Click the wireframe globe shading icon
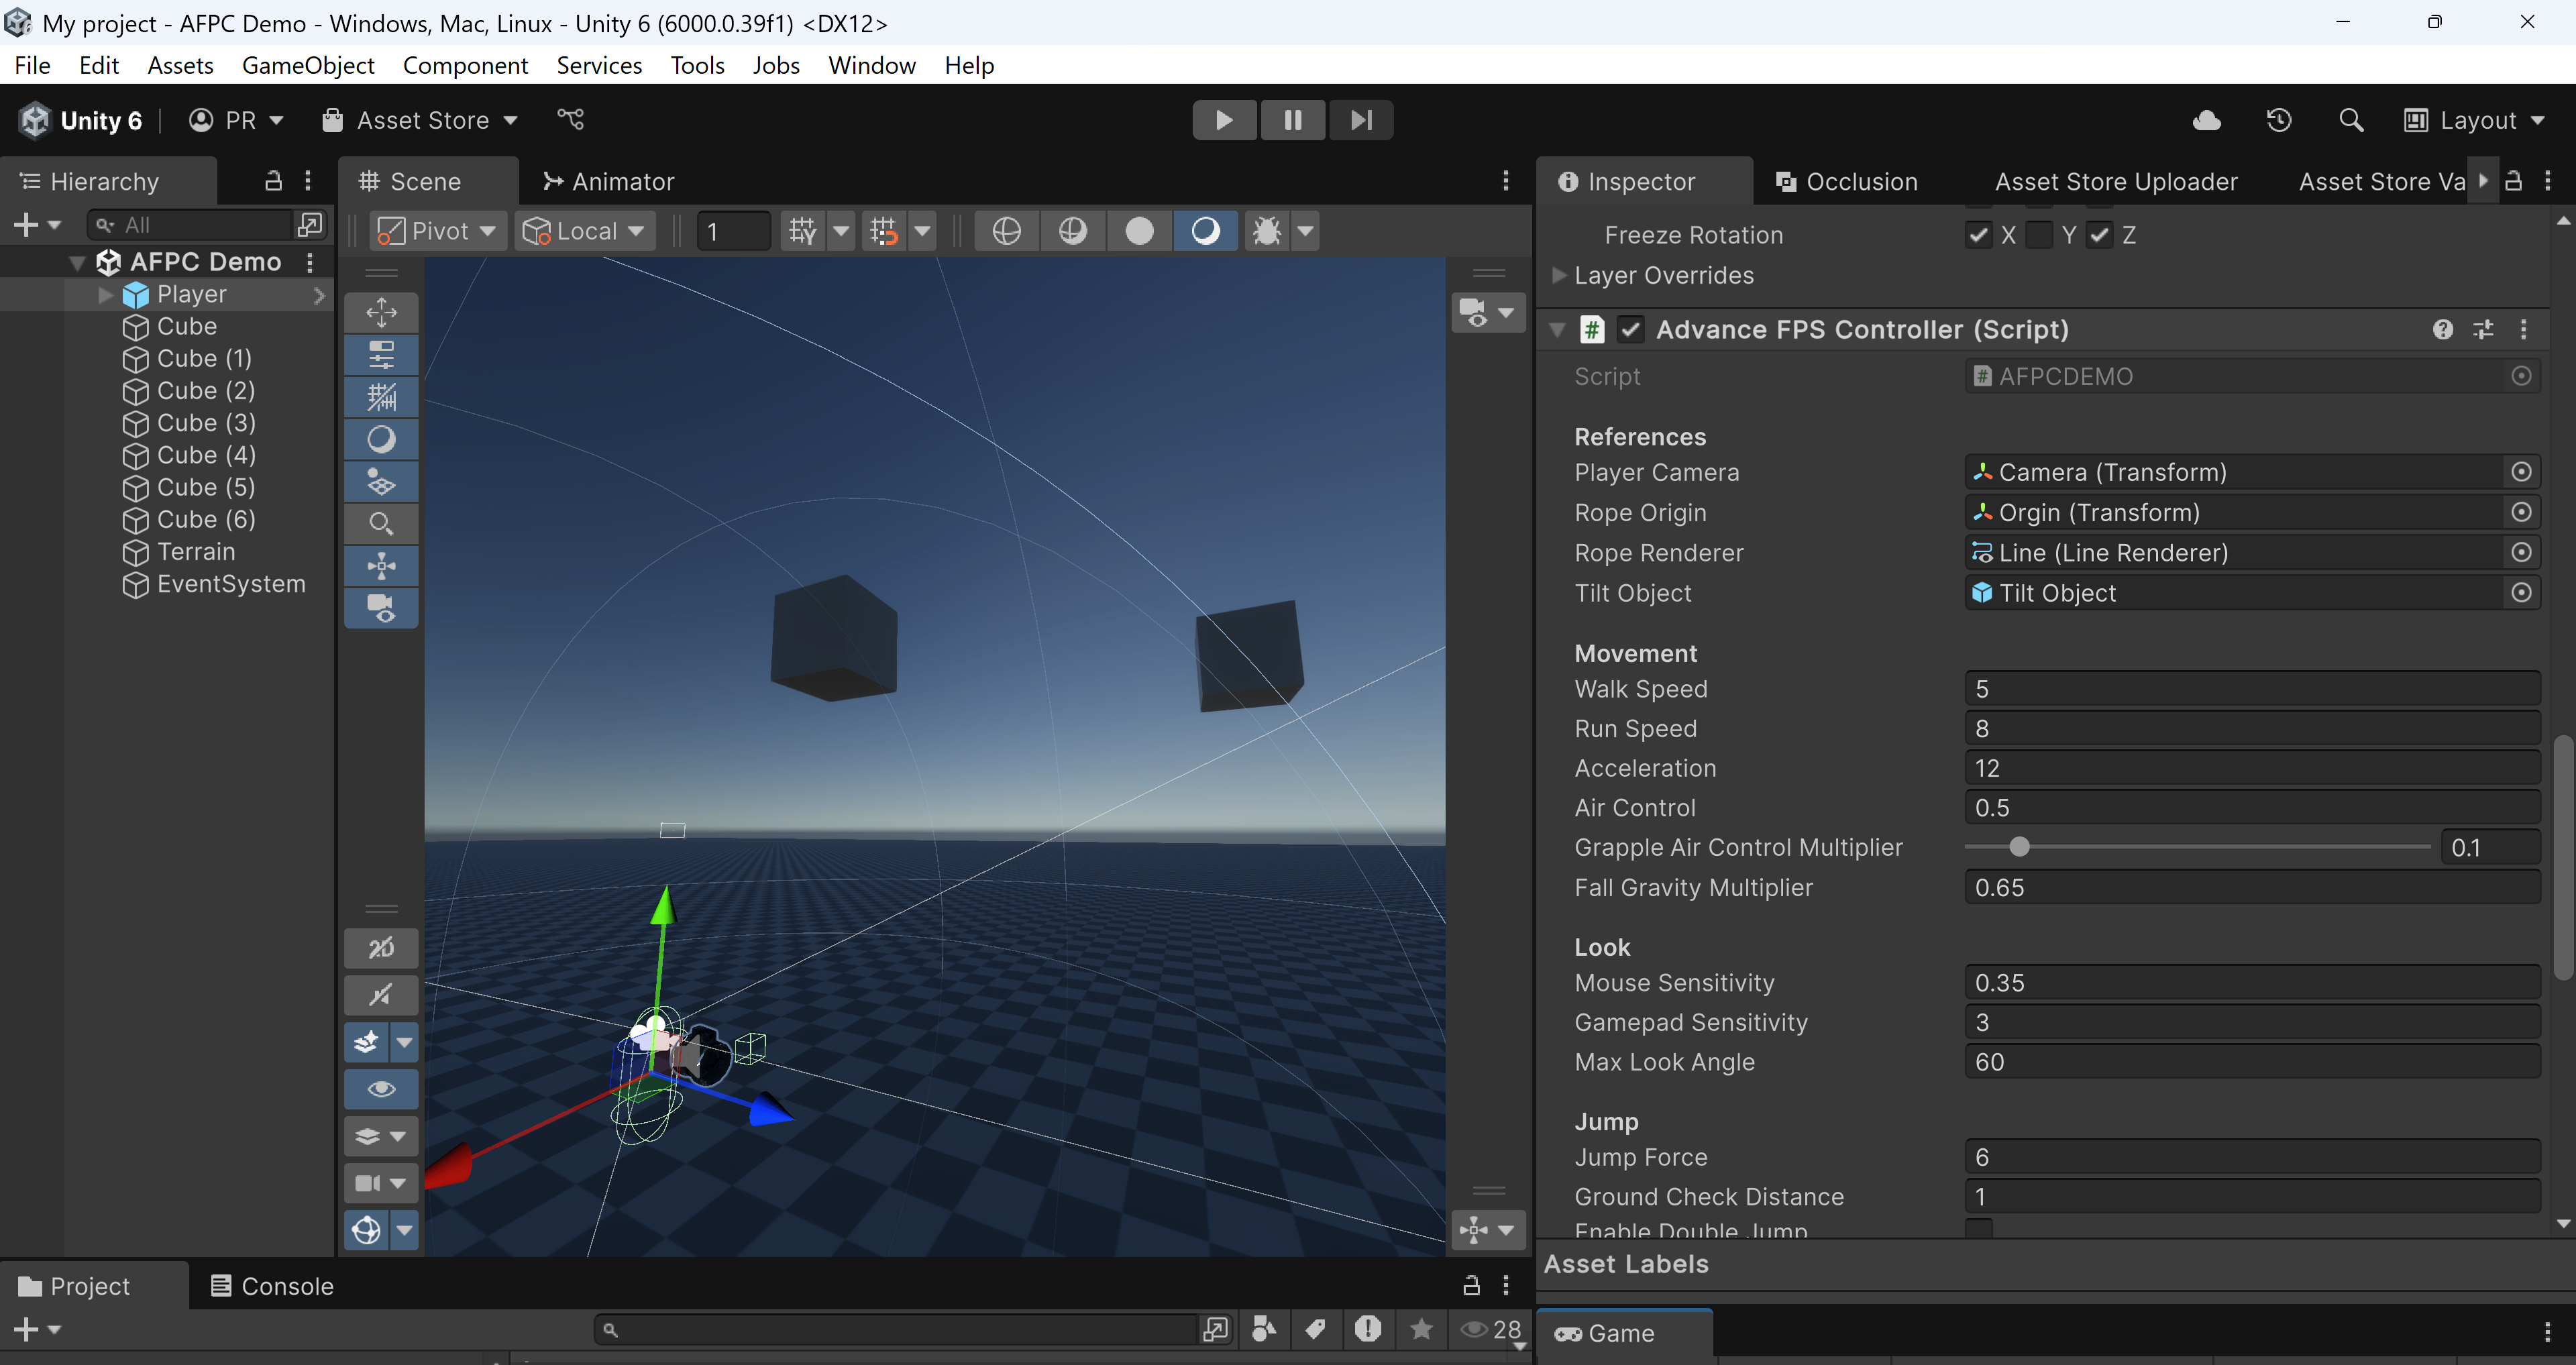 tap(1006, 231)
